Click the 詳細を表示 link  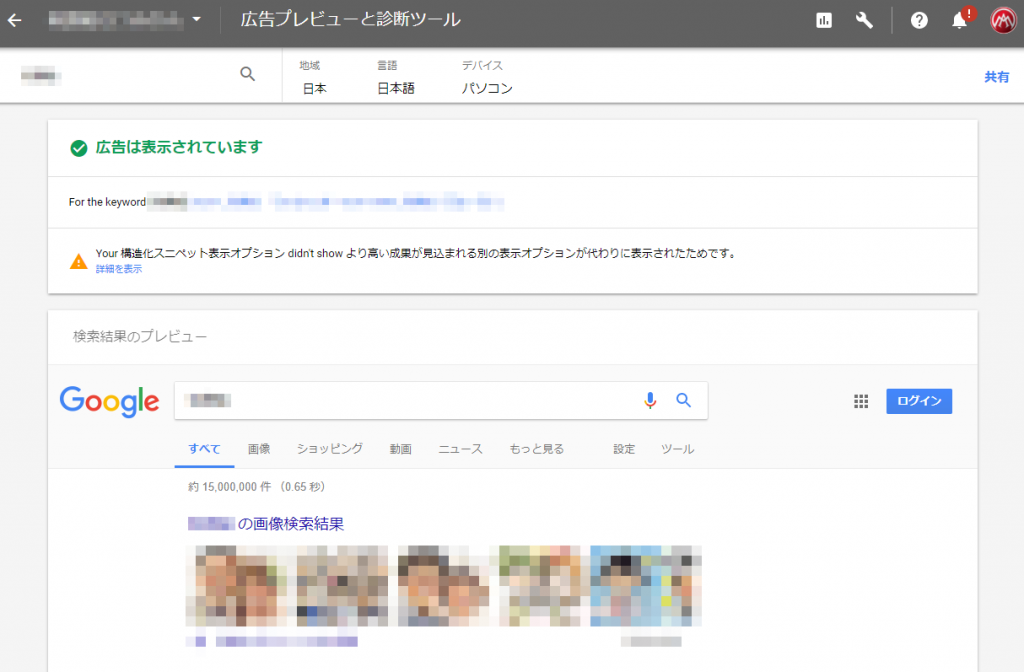pos(117,268)
